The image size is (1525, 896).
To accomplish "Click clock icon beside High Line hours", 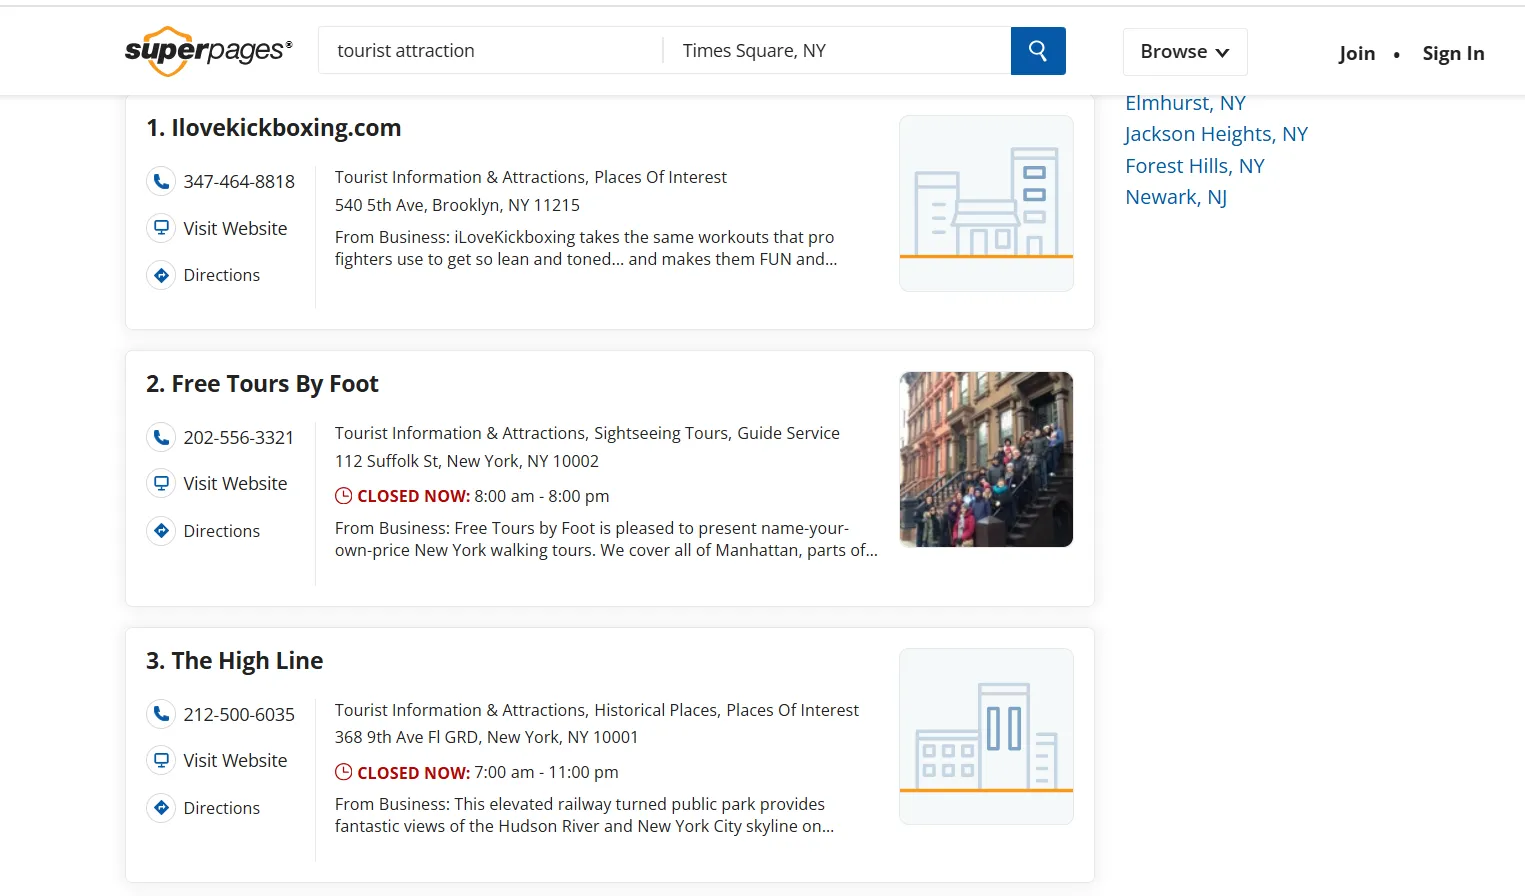I will click(343, 772).
